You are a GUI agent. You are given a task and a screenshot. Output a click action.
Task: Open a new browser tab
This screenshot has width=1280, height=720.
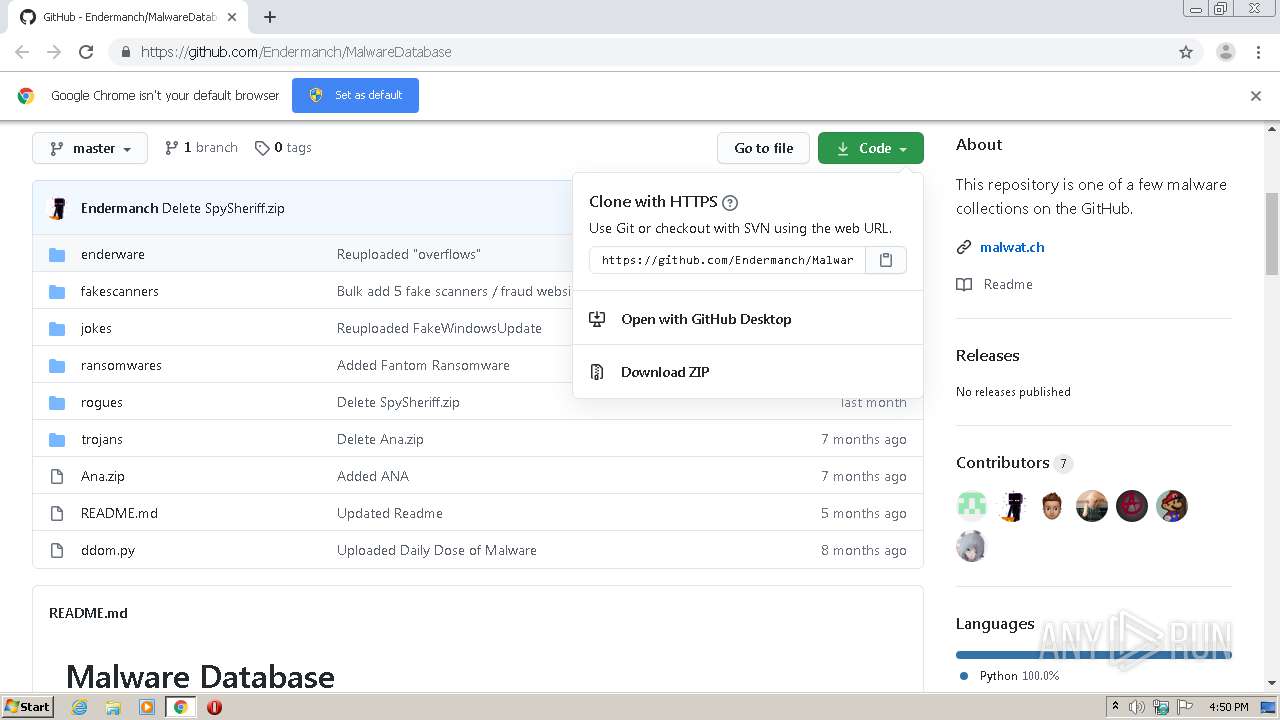270,17
